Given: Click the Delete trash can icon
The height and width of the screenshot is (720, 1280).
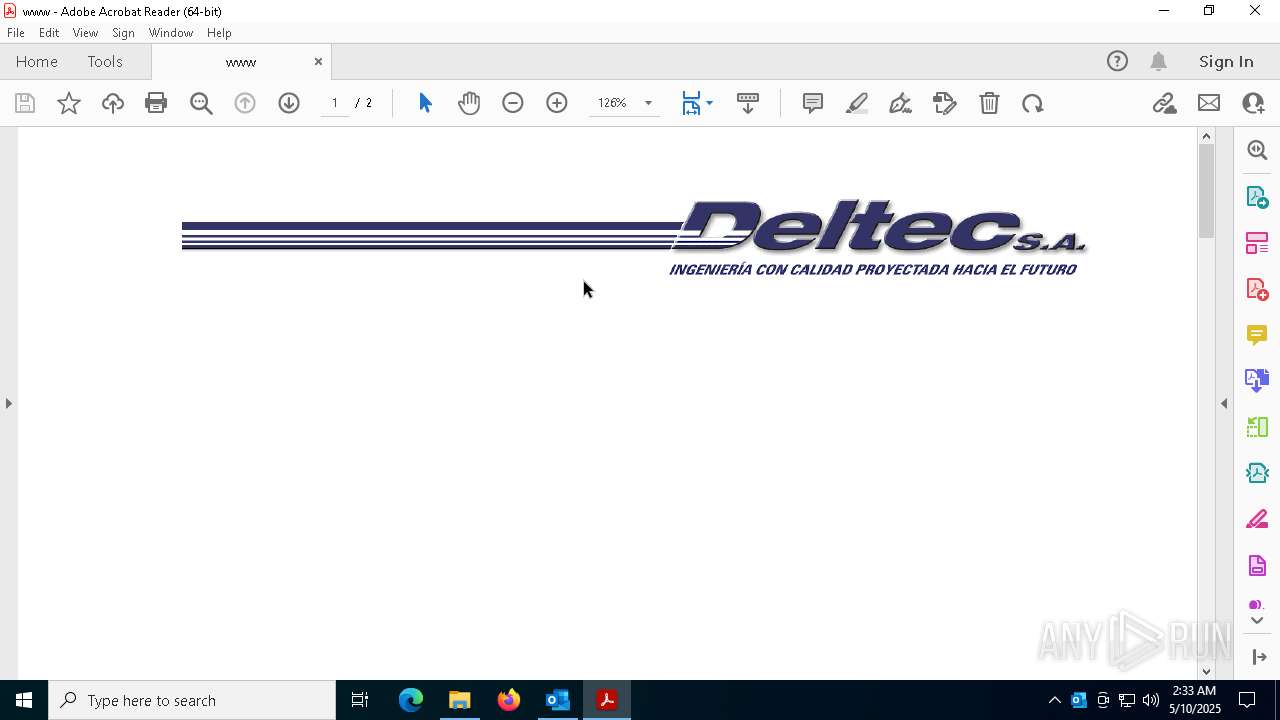Looking at the screenshot, I should (x=989, y=103).
